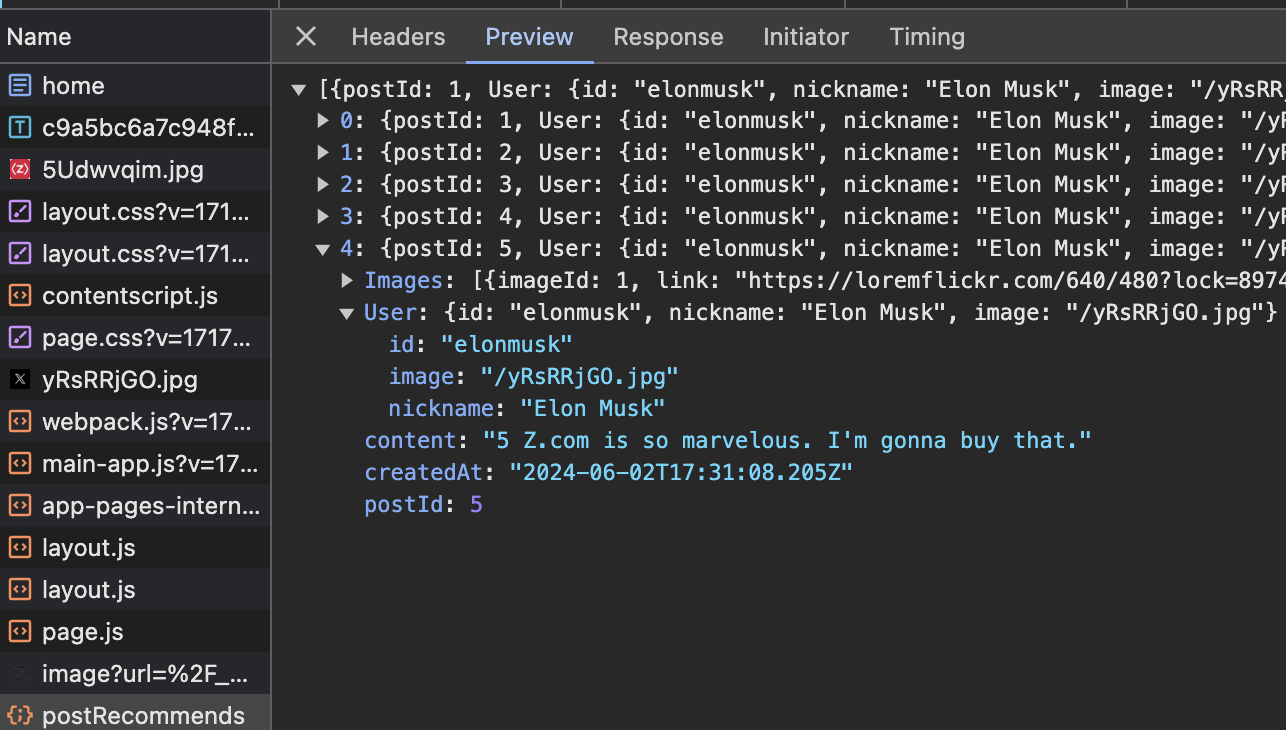
Task: Collapse the User object property
Action: point(347,313)
